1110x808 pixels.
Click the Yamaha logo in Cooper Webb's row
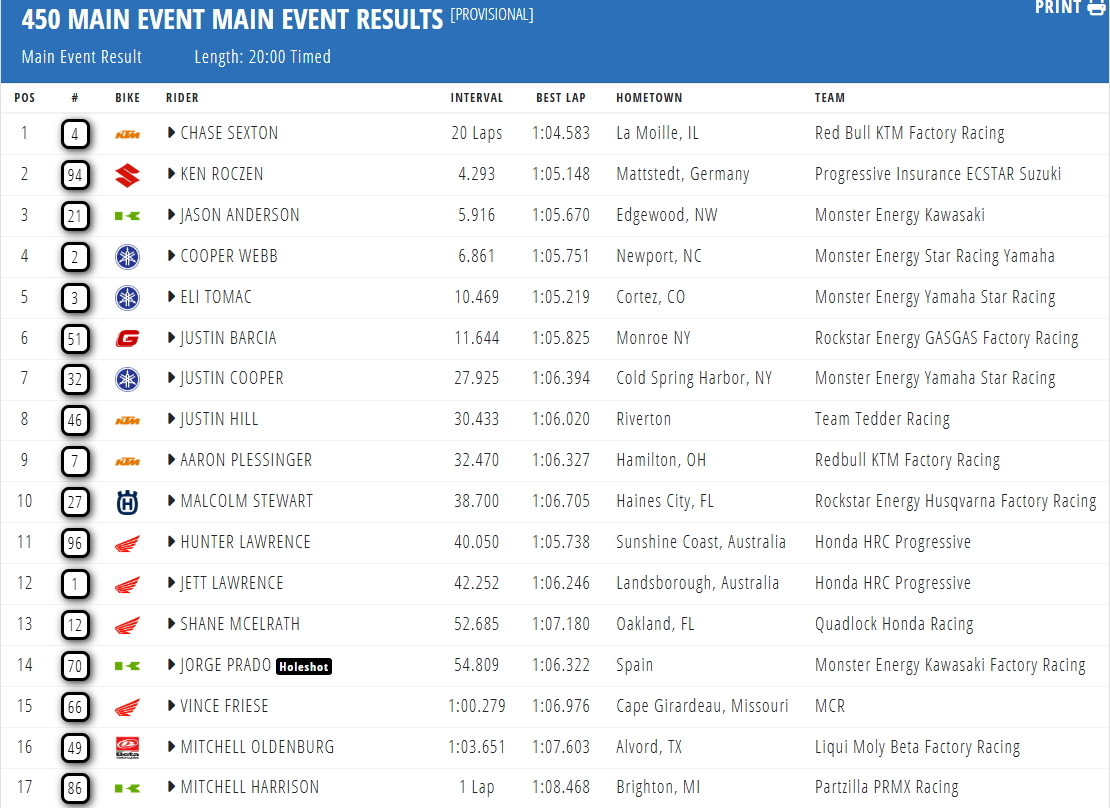pyautogui.click(x=127, y=257)
